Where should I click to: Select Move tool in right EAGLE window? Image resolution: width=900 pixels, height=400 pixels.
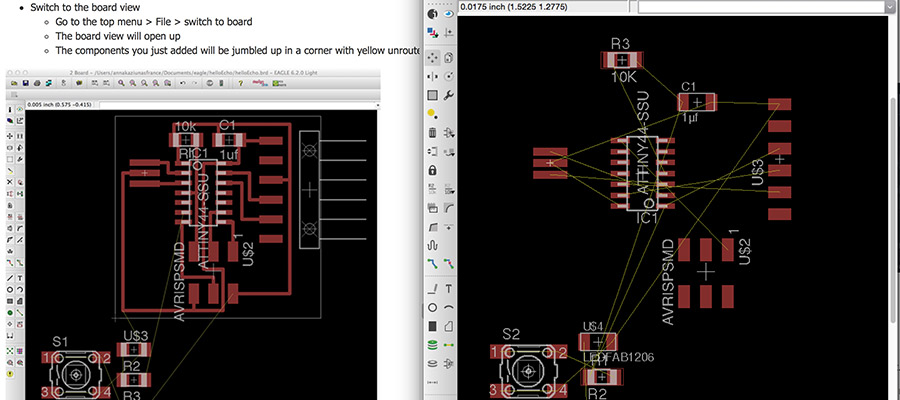[433, 57]
